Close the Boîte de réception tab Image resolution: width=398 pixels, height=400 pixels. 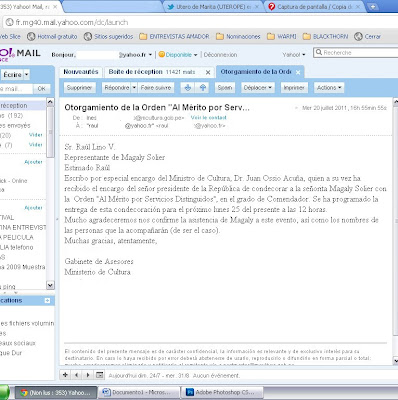point(208,72)
